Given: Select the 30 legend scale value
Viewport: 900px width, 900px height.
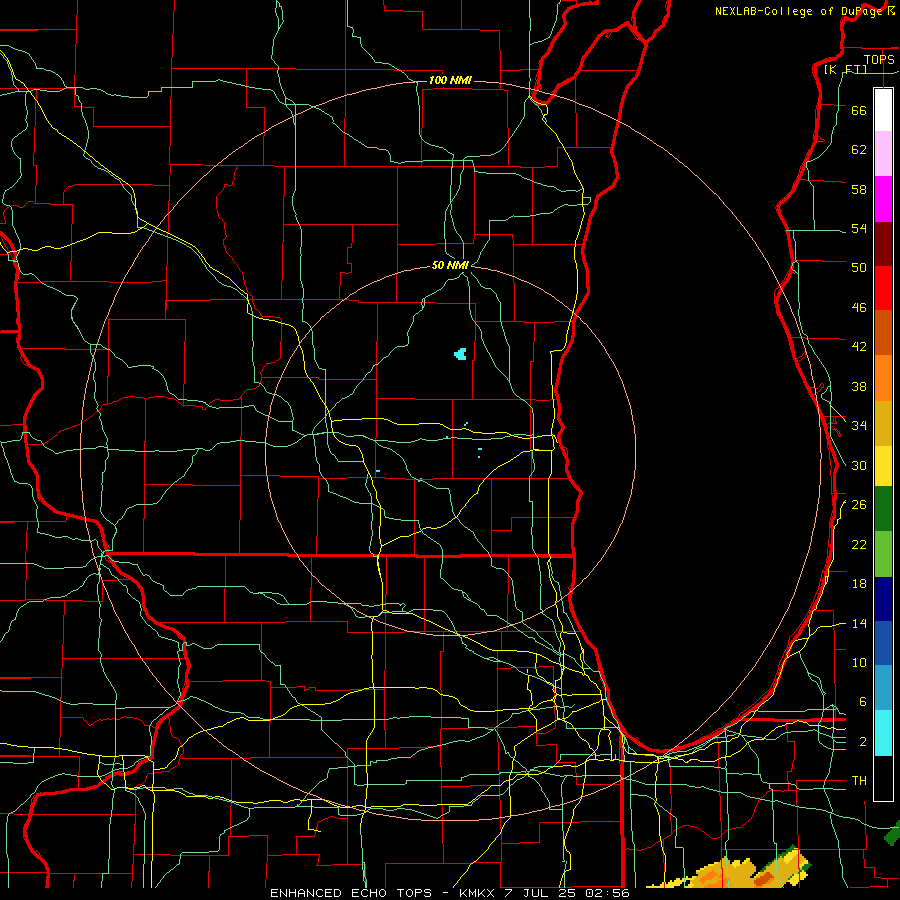Looking at the screenshot, I should tap(859, 465).
